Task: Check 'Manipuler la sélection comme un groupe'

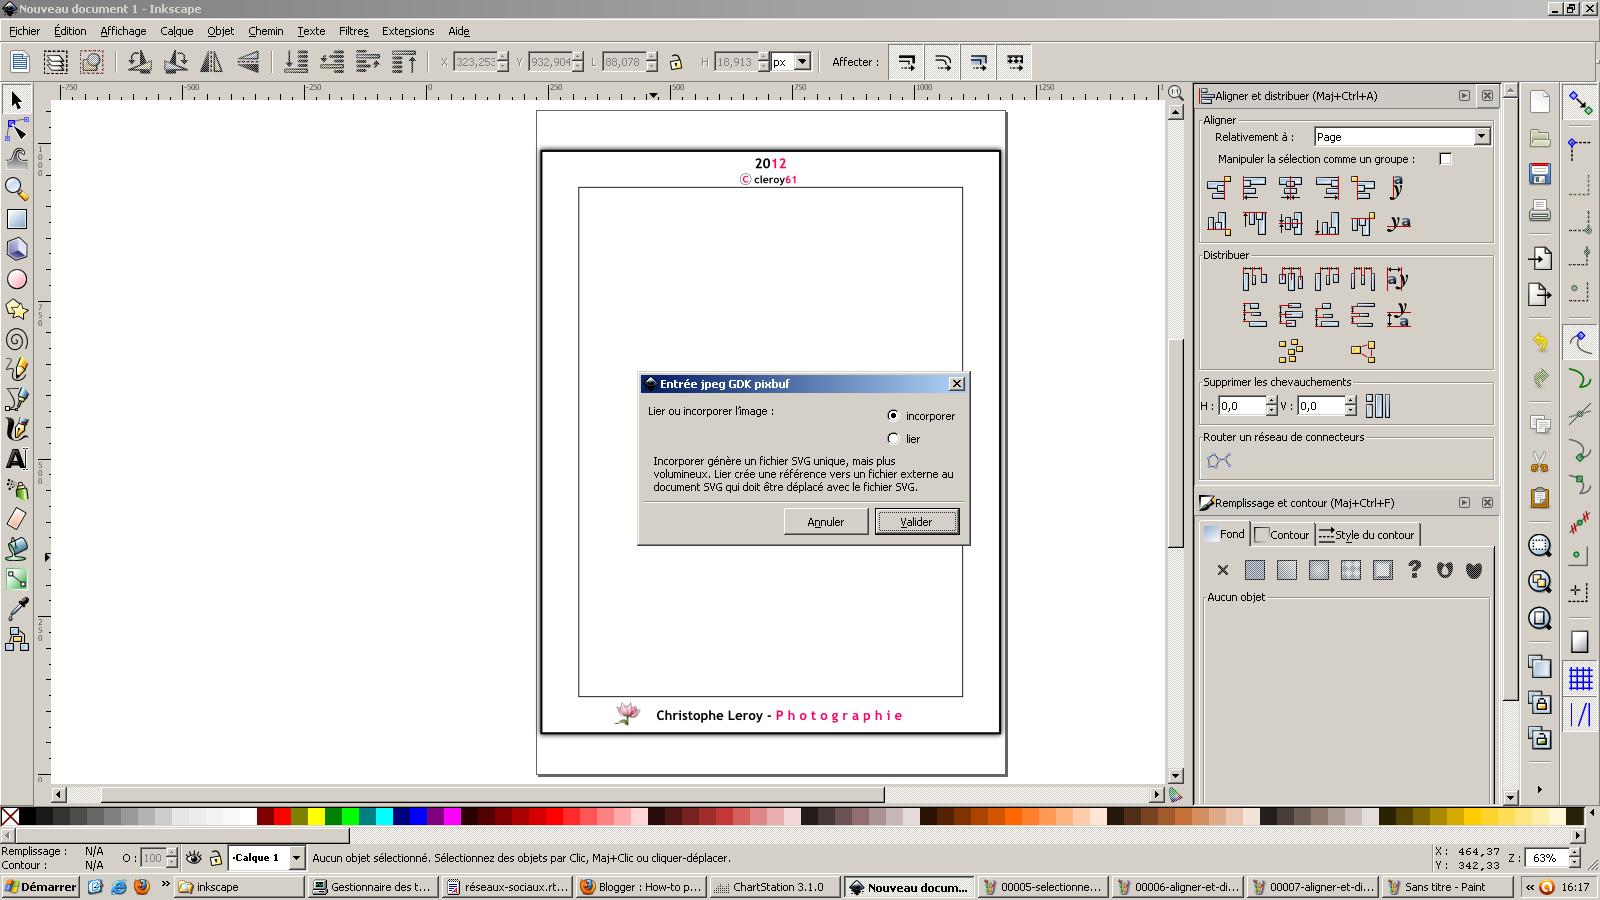Action: (1445, 158)
